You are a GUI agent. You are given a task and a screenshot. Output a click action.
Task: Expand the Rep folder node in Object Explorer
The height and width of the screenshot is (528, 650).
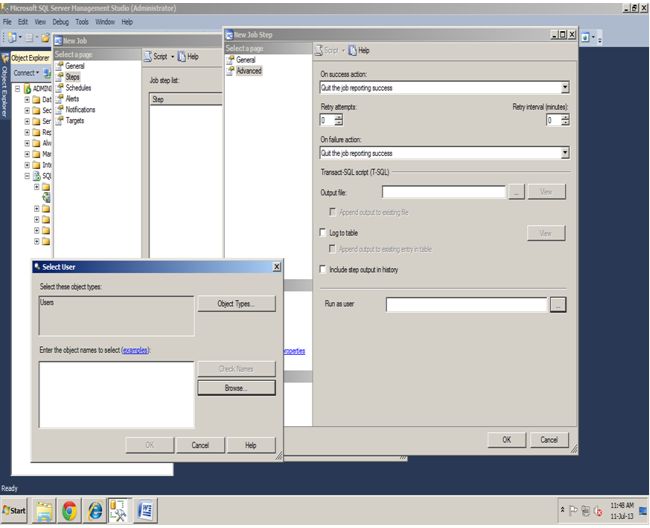pyautogui.click(x=27, y=132)
